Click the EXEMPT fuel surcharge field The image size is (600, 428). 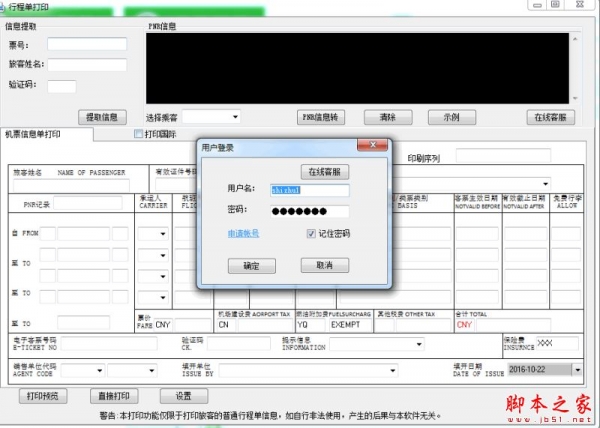(350, 325)
